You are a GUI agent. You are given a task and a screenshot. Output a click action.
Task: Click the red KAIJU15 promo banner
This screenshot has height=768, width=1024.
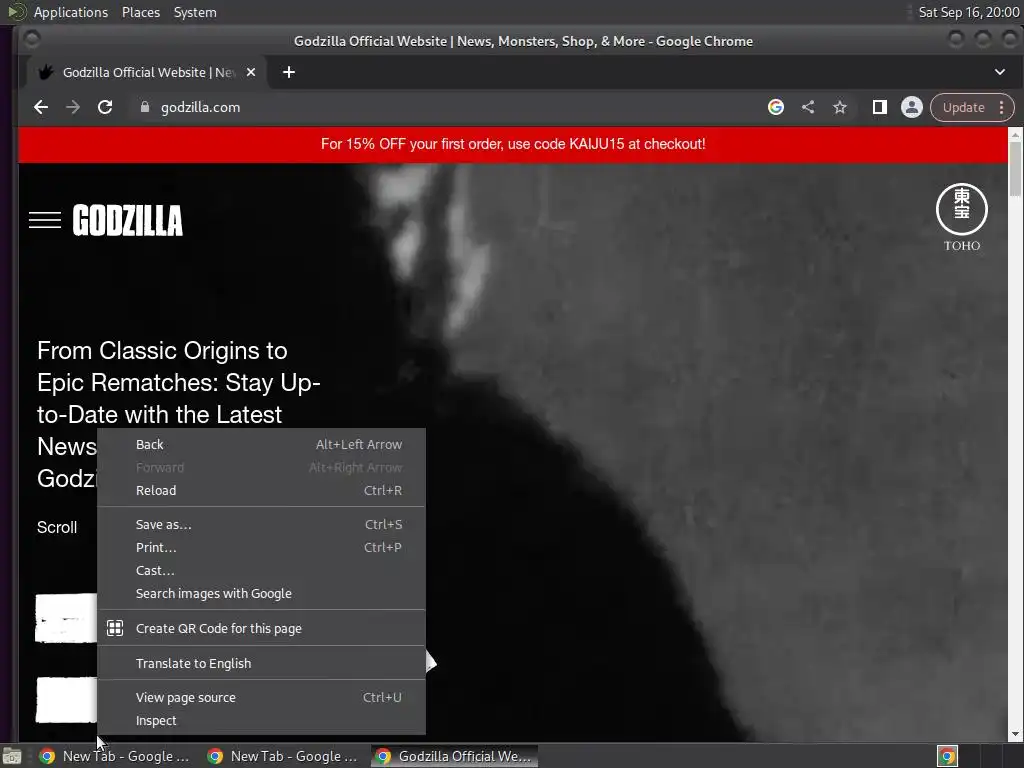tap(513, 144)
